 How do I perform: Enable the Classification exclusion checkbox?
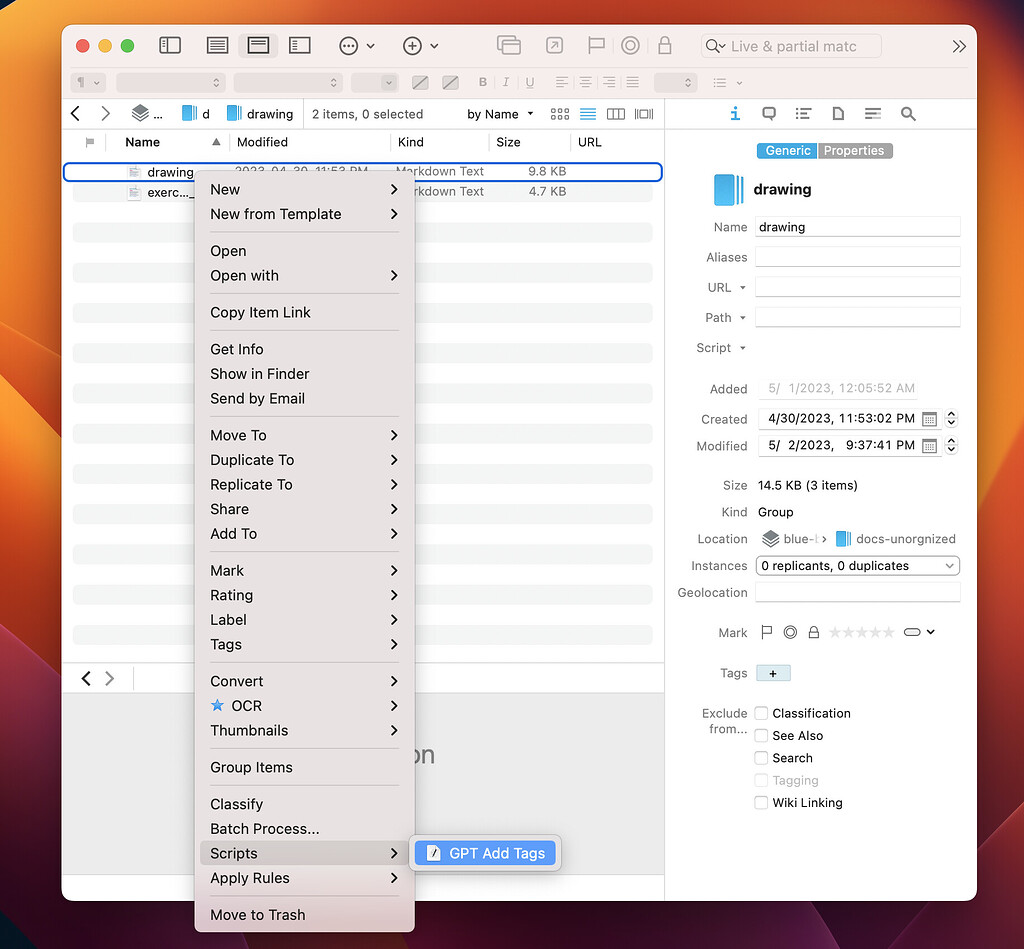coord(760,713)
